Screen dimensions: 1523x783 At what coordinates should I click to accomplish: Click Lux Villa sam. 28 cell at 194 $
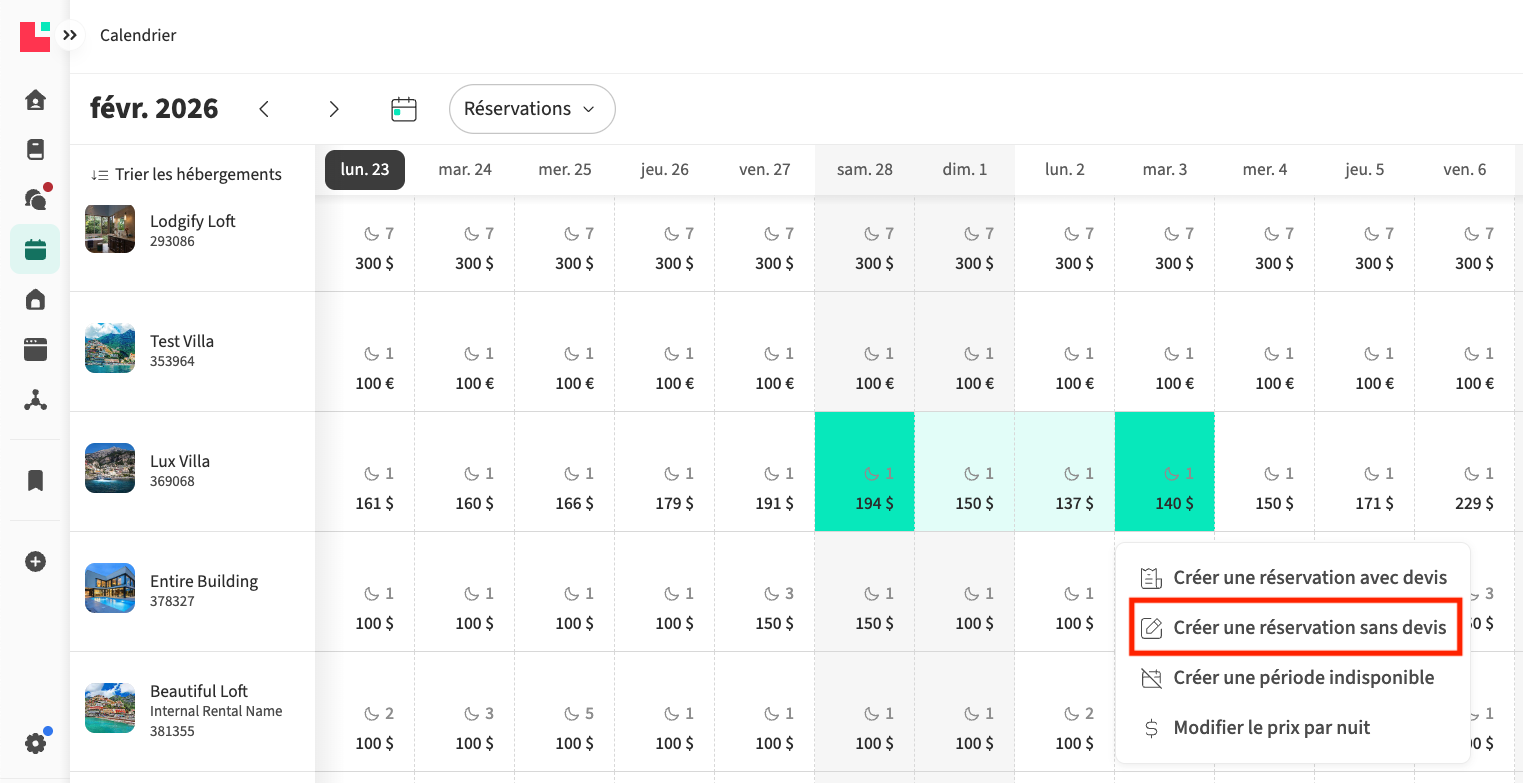865,472
